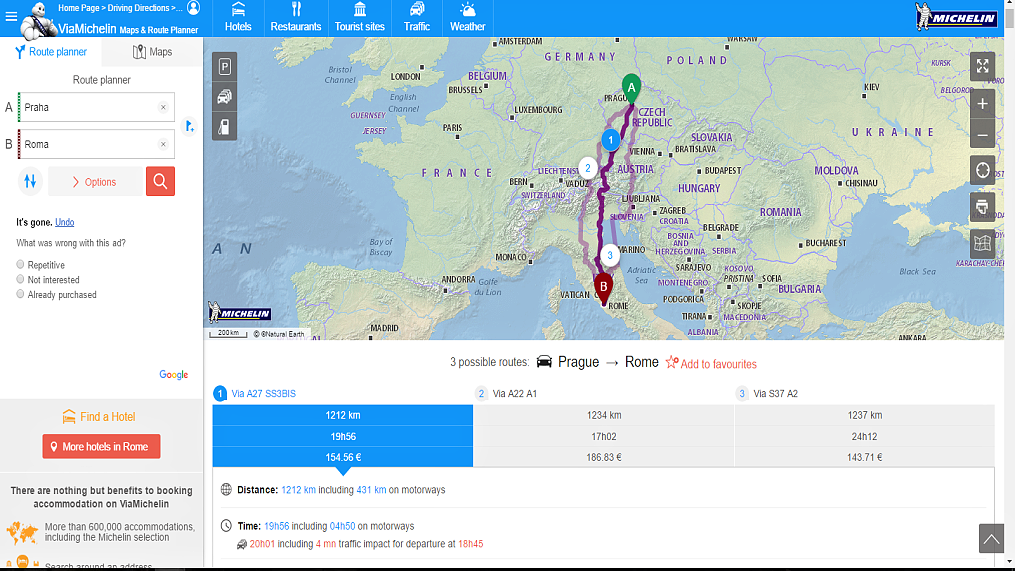The image size is (1015, 571).
Task: Print the map
Action: click(x=982, y=207)
